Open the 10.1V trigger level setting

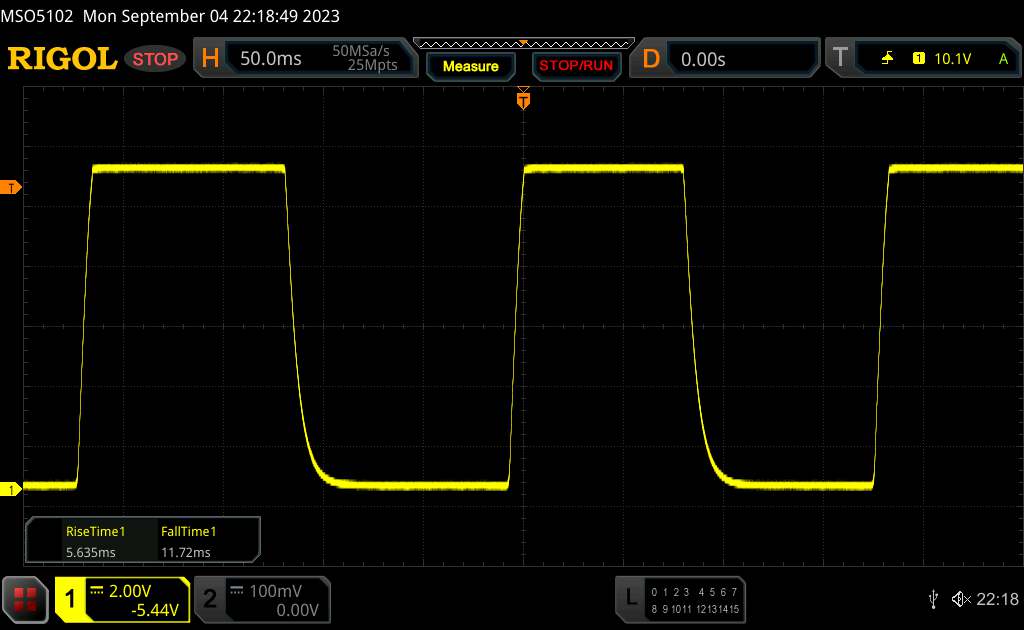point(955,59)
